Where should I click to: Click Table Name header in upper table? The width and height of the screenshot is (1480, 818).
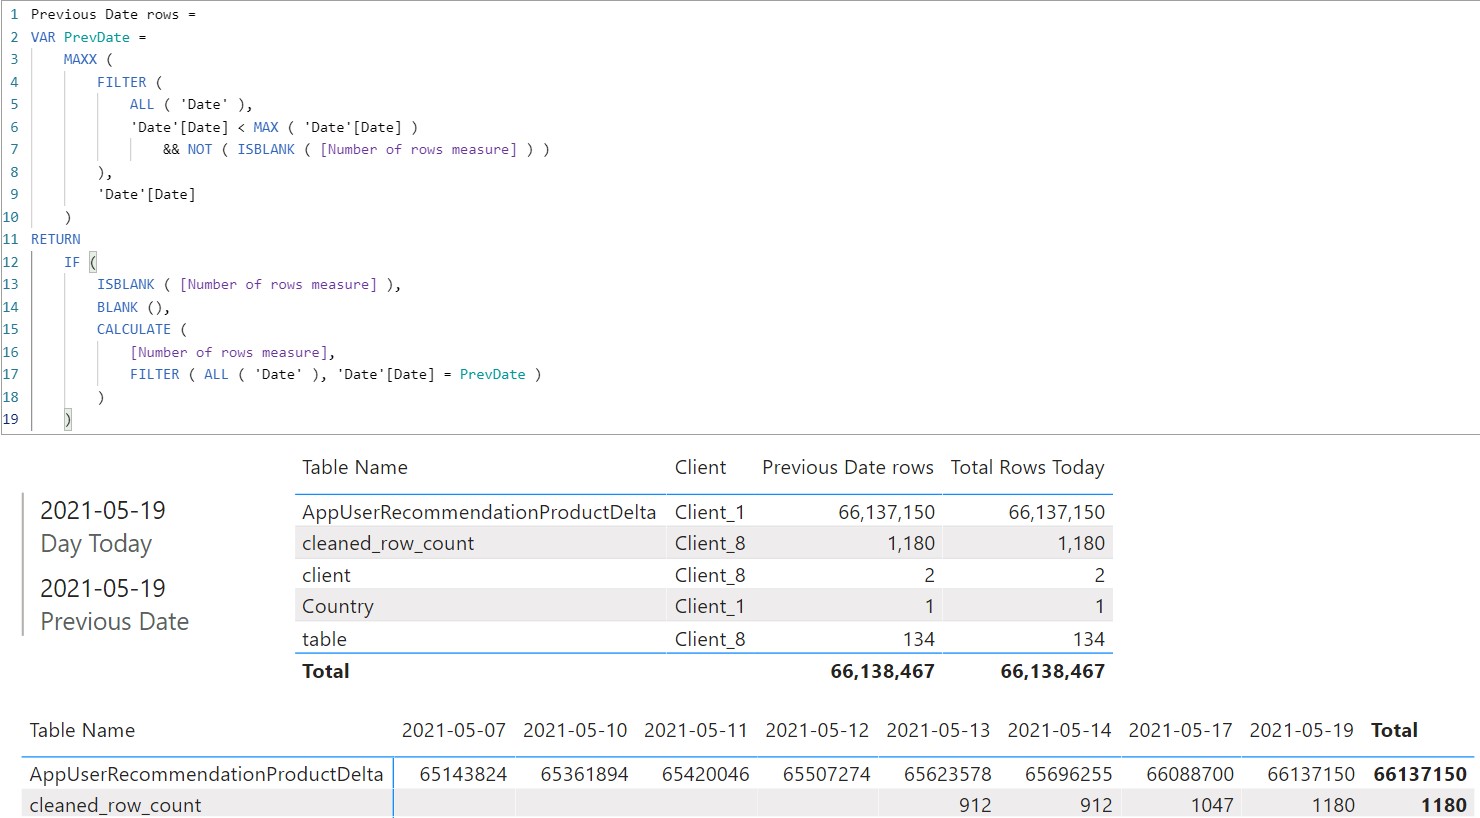click(355, 467)
